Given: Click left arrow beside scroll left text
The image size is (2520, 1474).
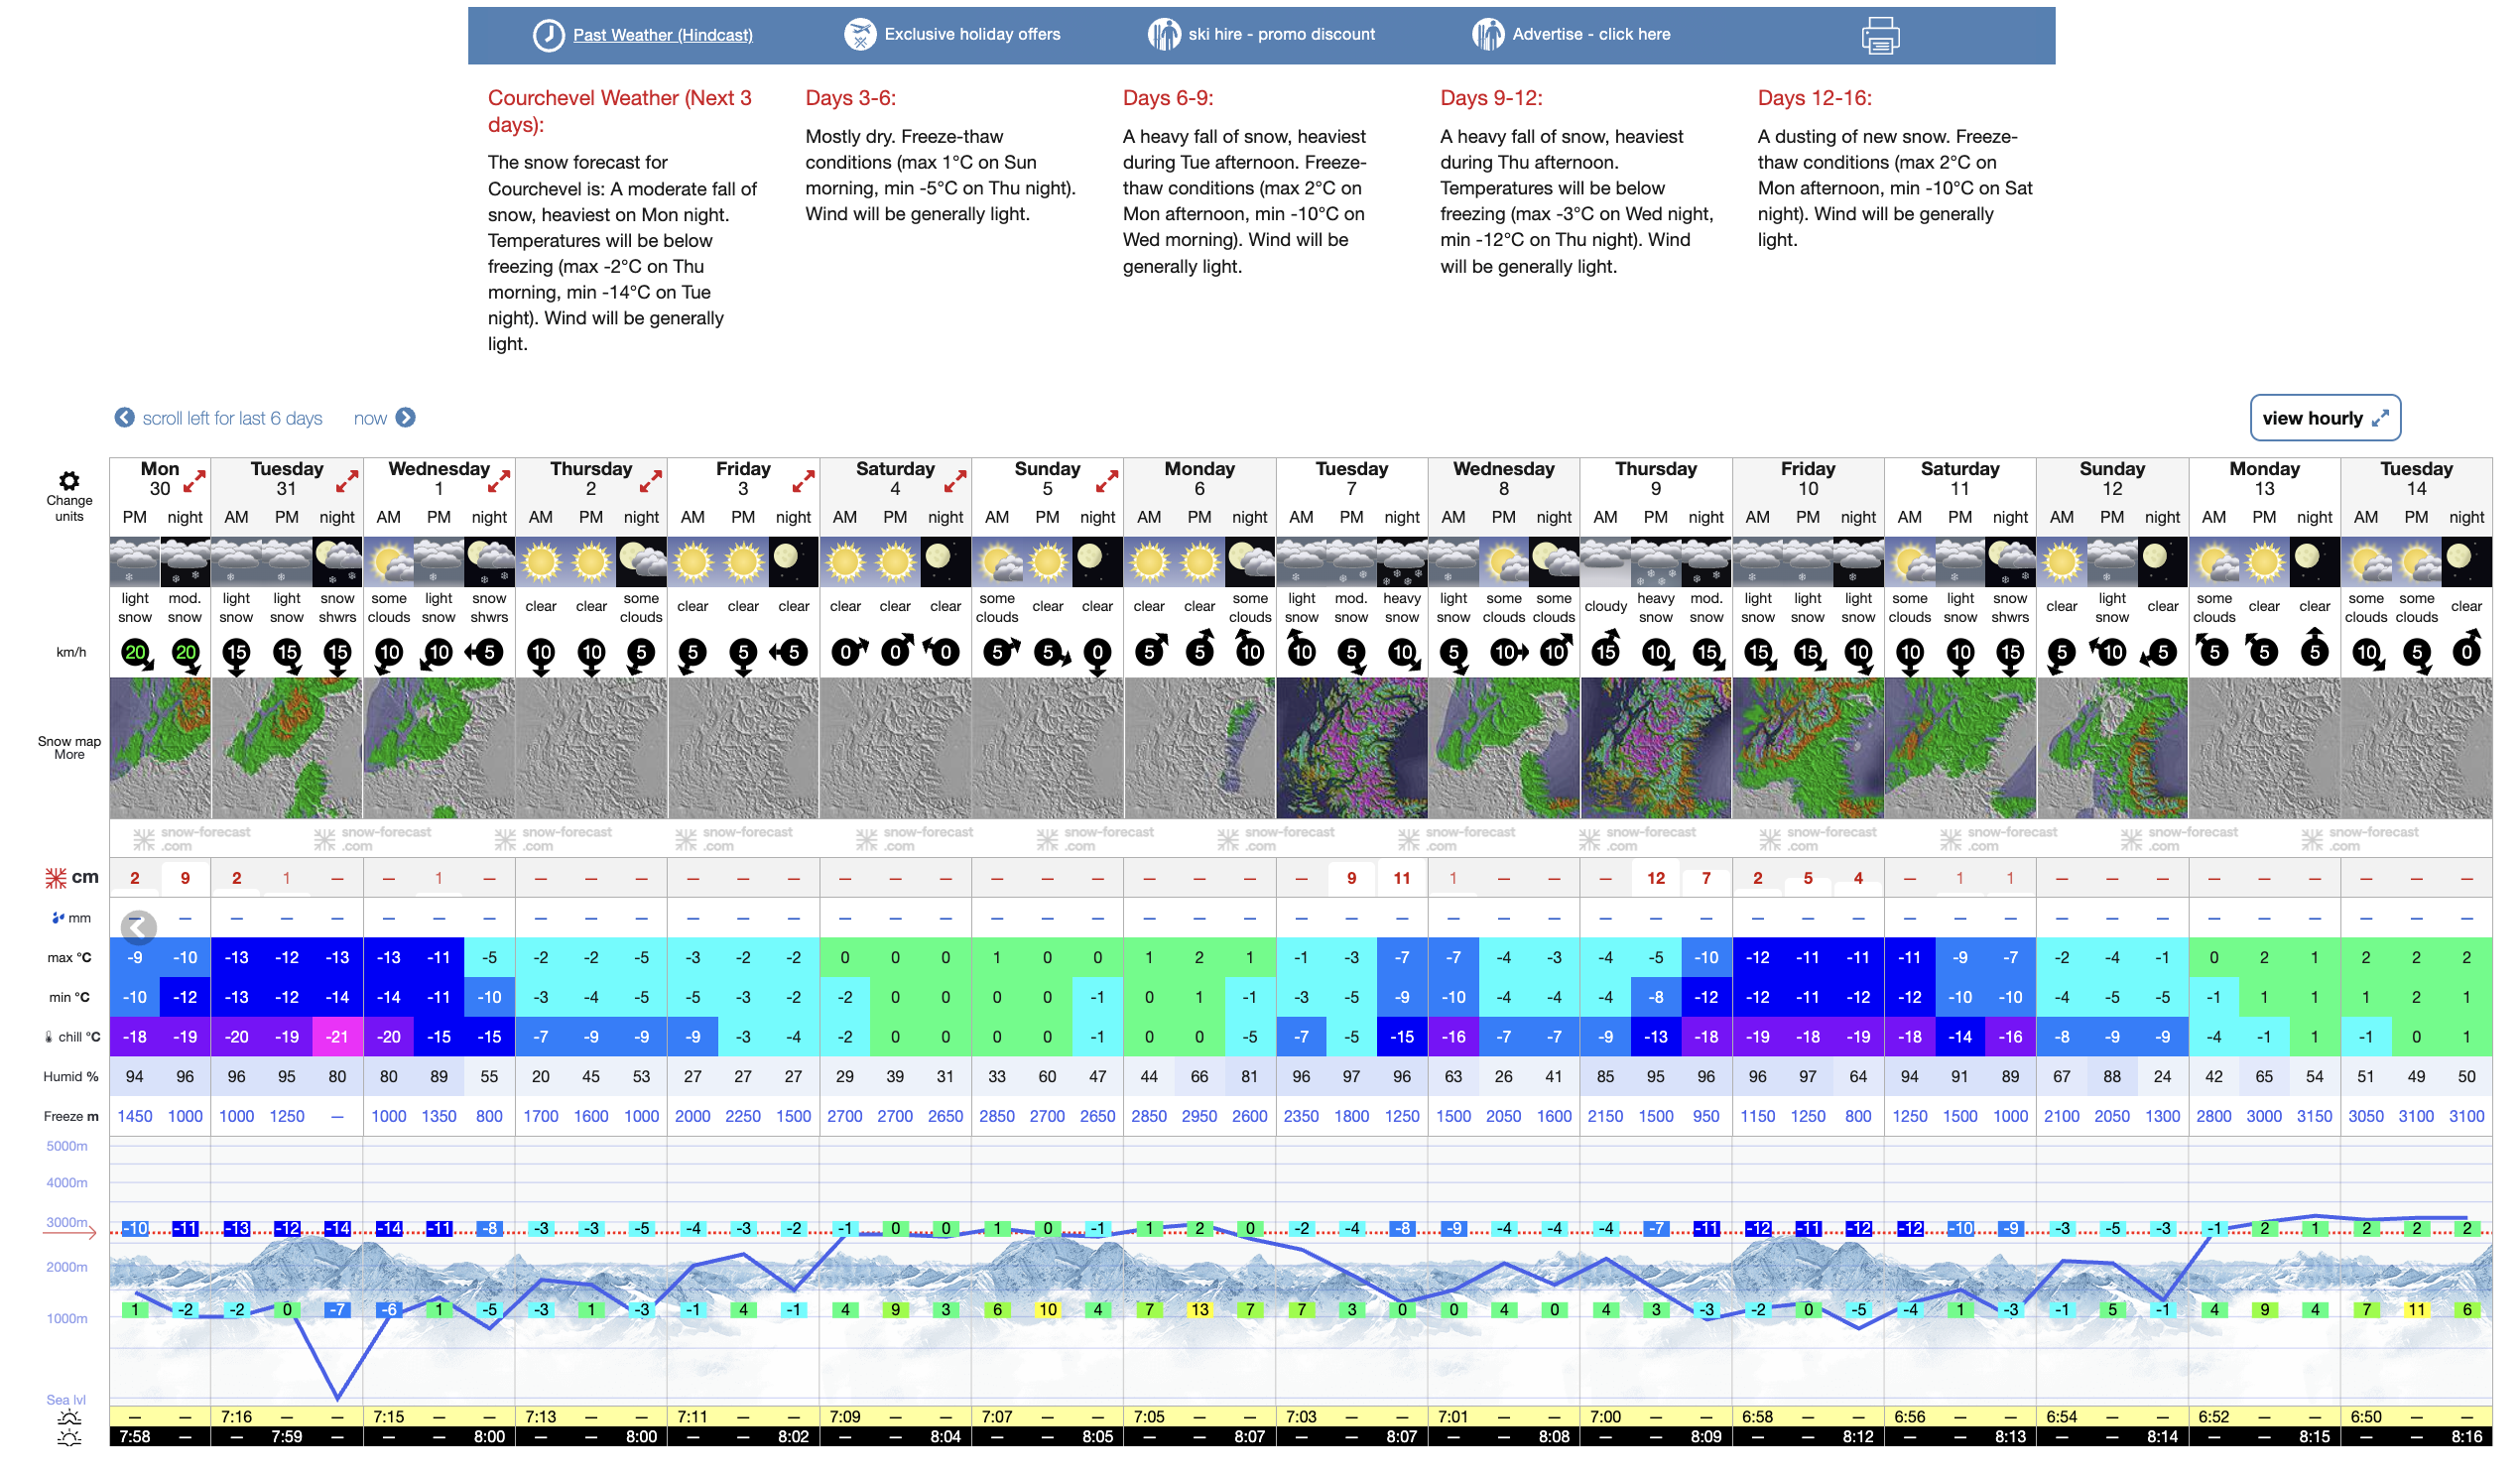Looking at the screenshot, I should (x=124, y=418).
